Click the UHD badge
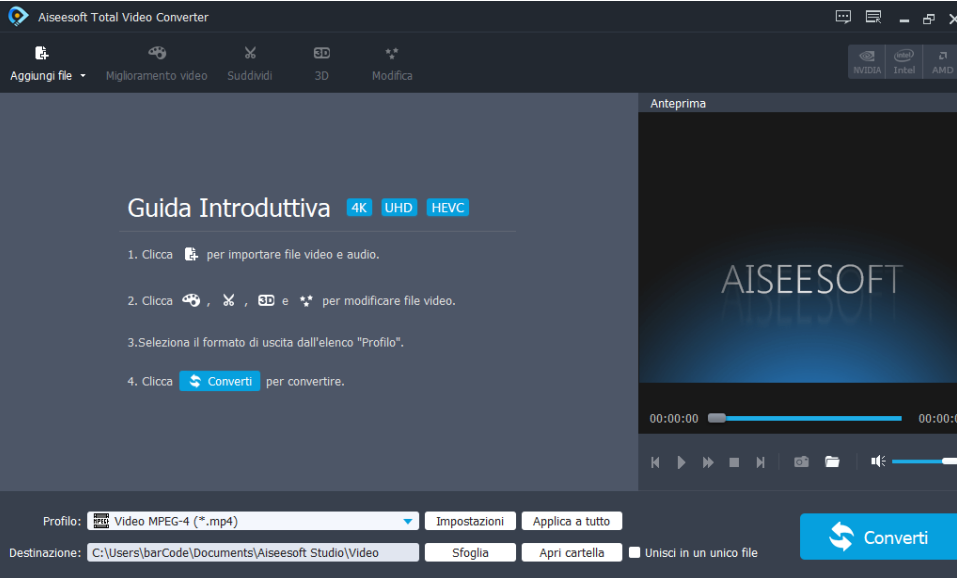957x578 pixels. 399,208
